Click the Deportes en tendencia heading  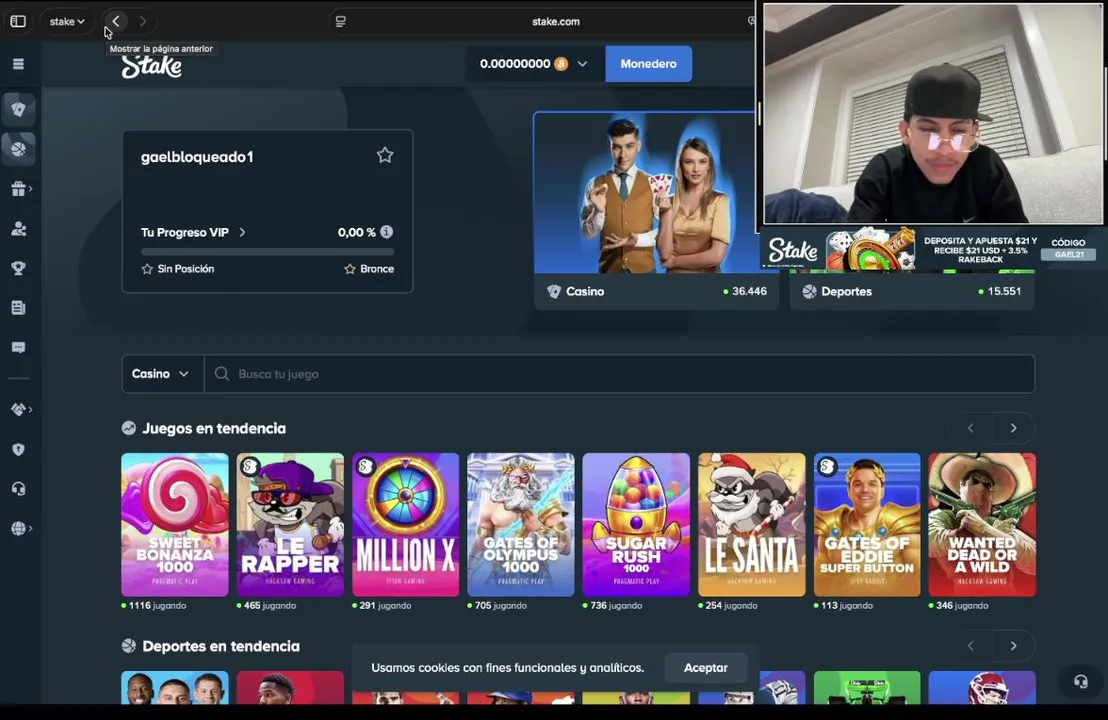tap(221, 646)
